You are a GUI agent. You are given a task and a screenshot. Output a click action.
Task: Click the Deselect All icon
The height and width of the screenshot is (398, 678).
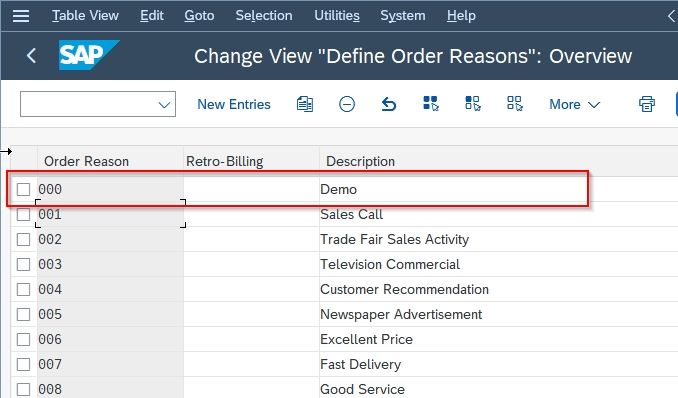tap(515, 104)
